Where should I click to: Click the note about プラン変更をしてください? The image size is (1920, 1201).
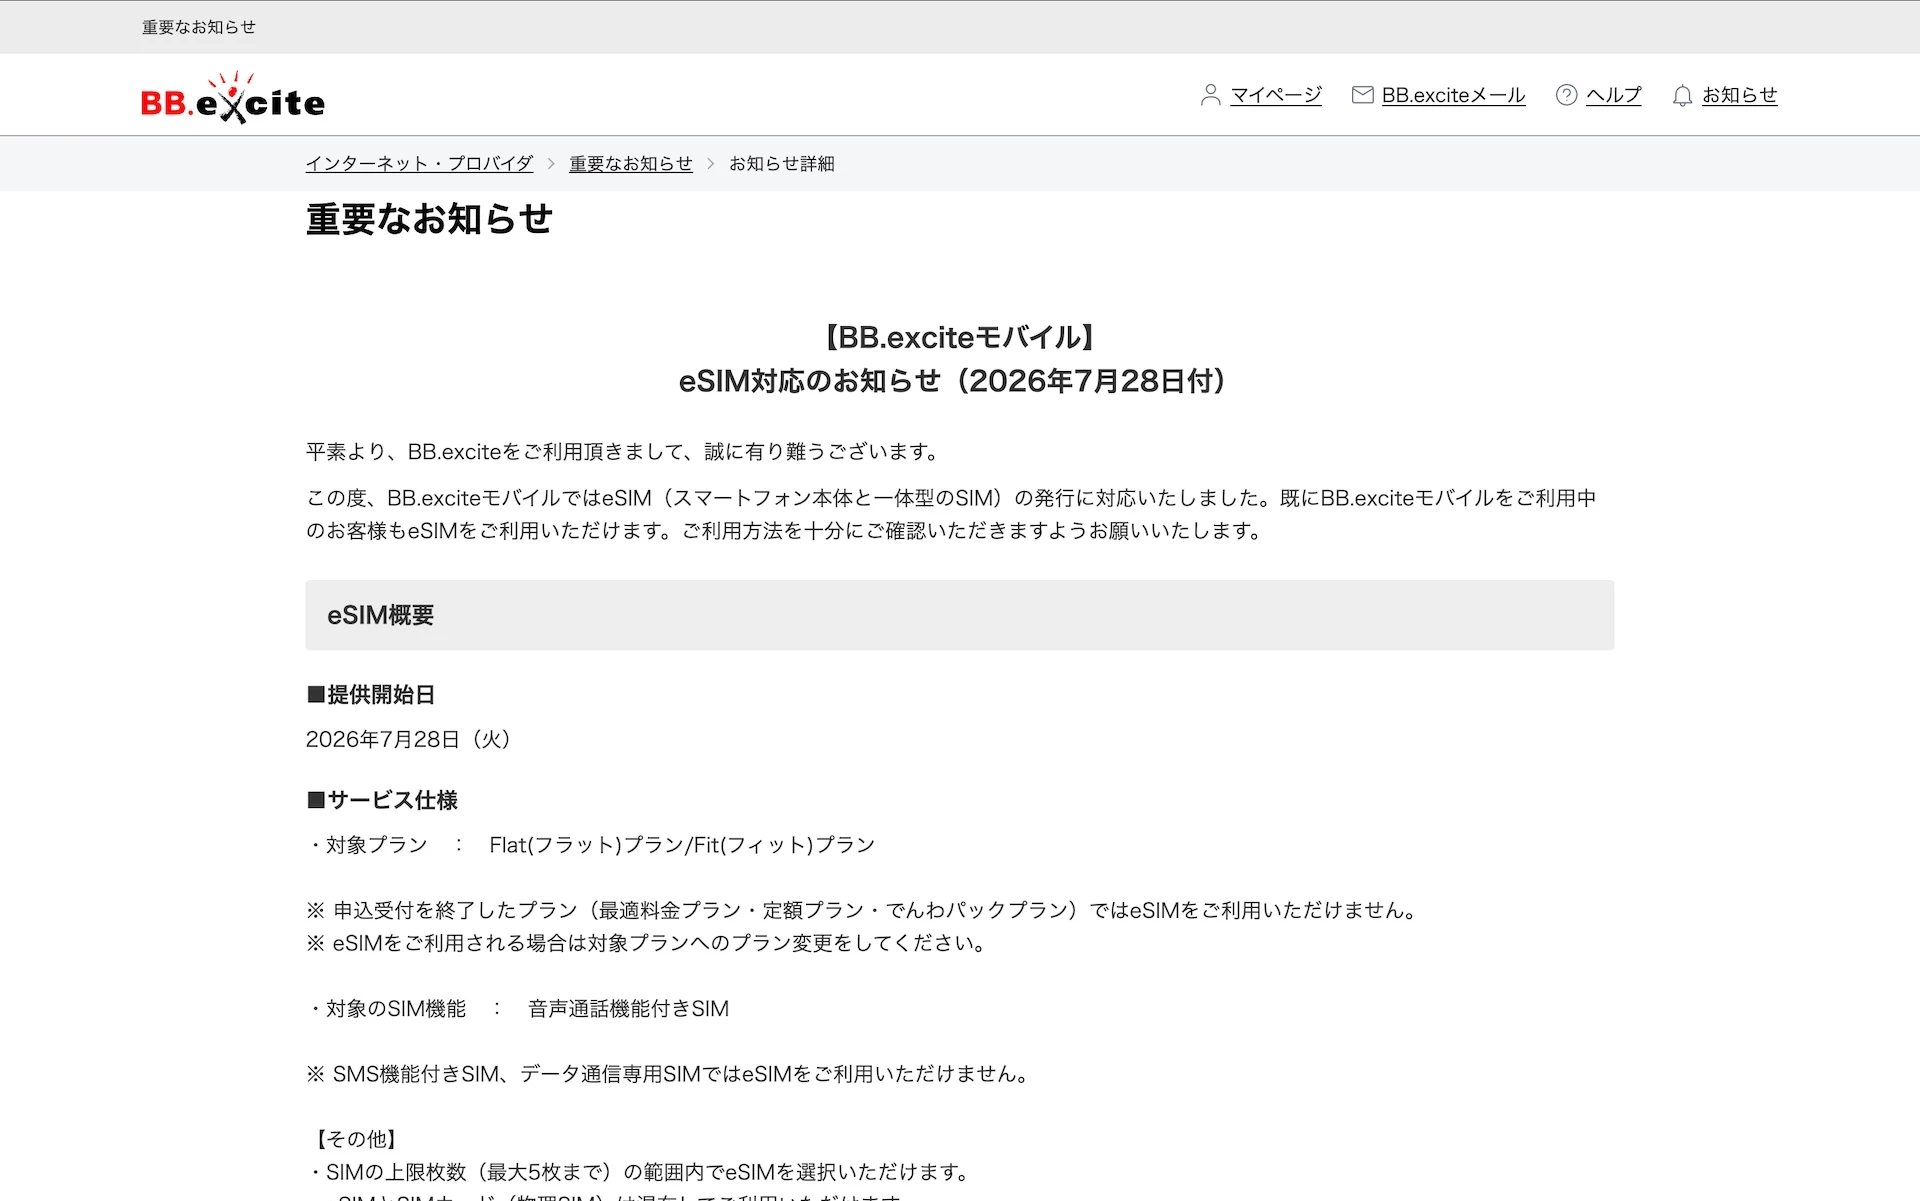646,943
